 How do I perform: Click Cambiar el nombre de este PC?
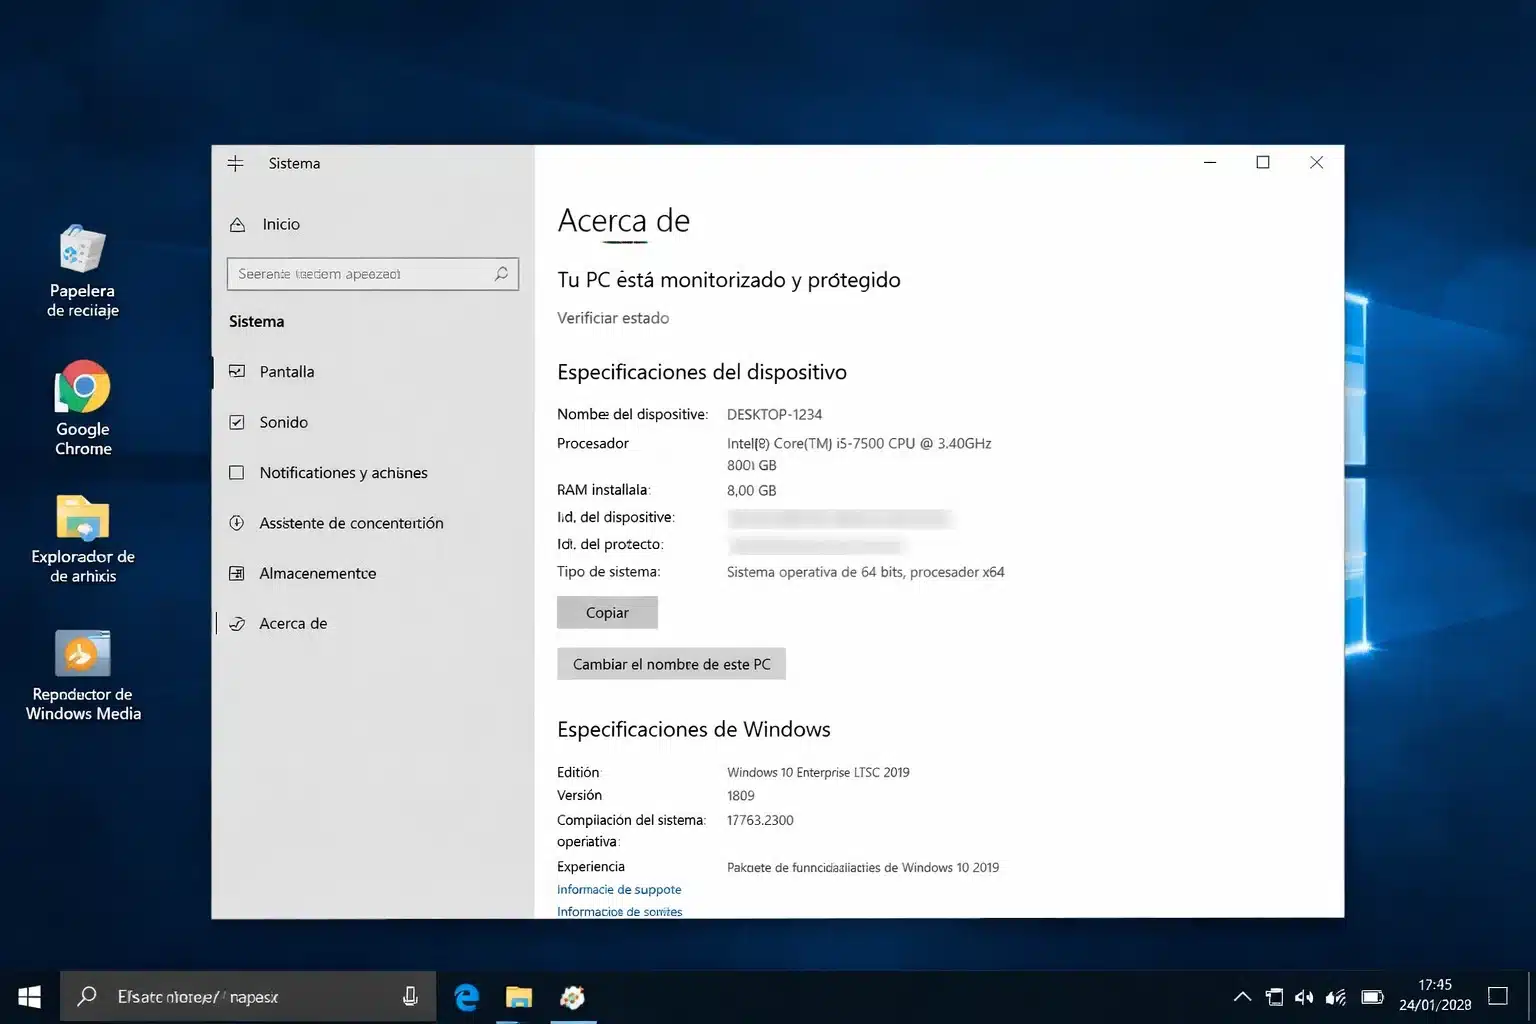[x=671, y=663]
